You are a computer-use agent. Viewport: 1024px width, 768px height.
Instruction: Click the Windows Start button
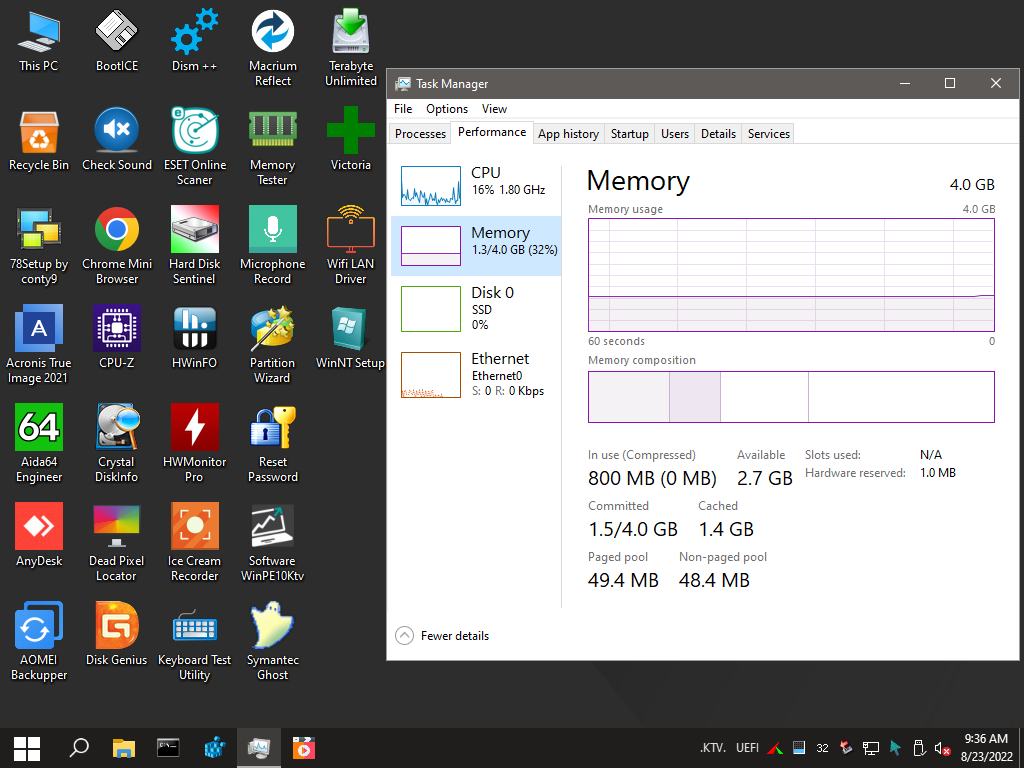pyautogui.click(x=27, y=747)
